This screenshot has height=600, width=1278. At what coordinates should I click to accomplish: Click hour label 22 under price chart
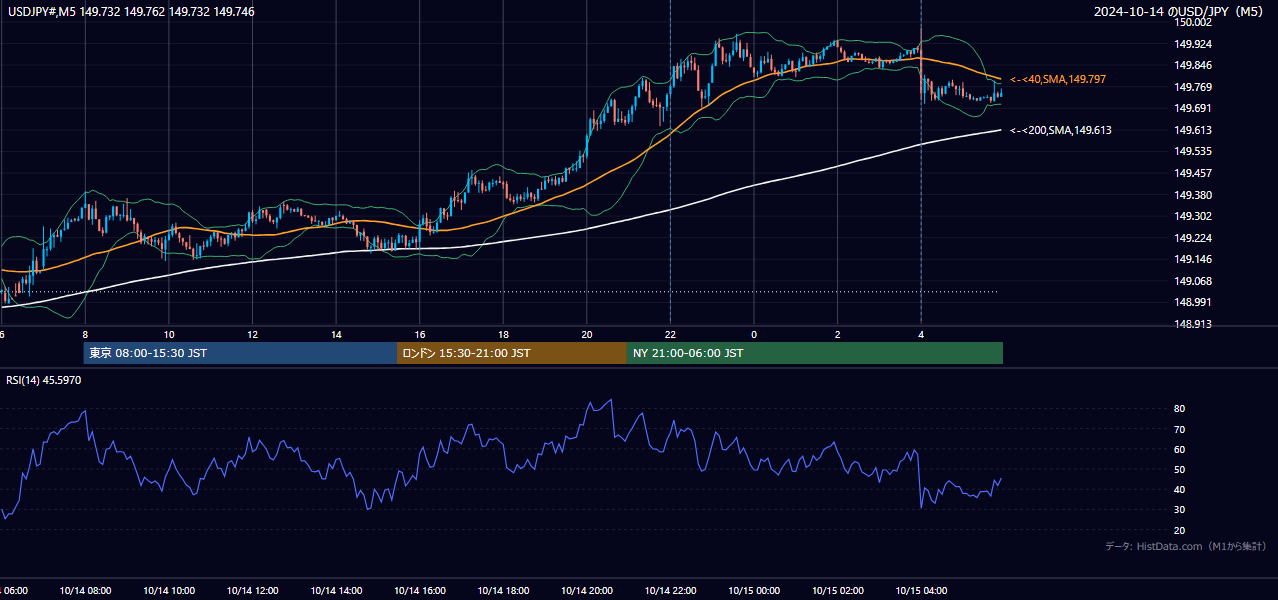[670, 334]
